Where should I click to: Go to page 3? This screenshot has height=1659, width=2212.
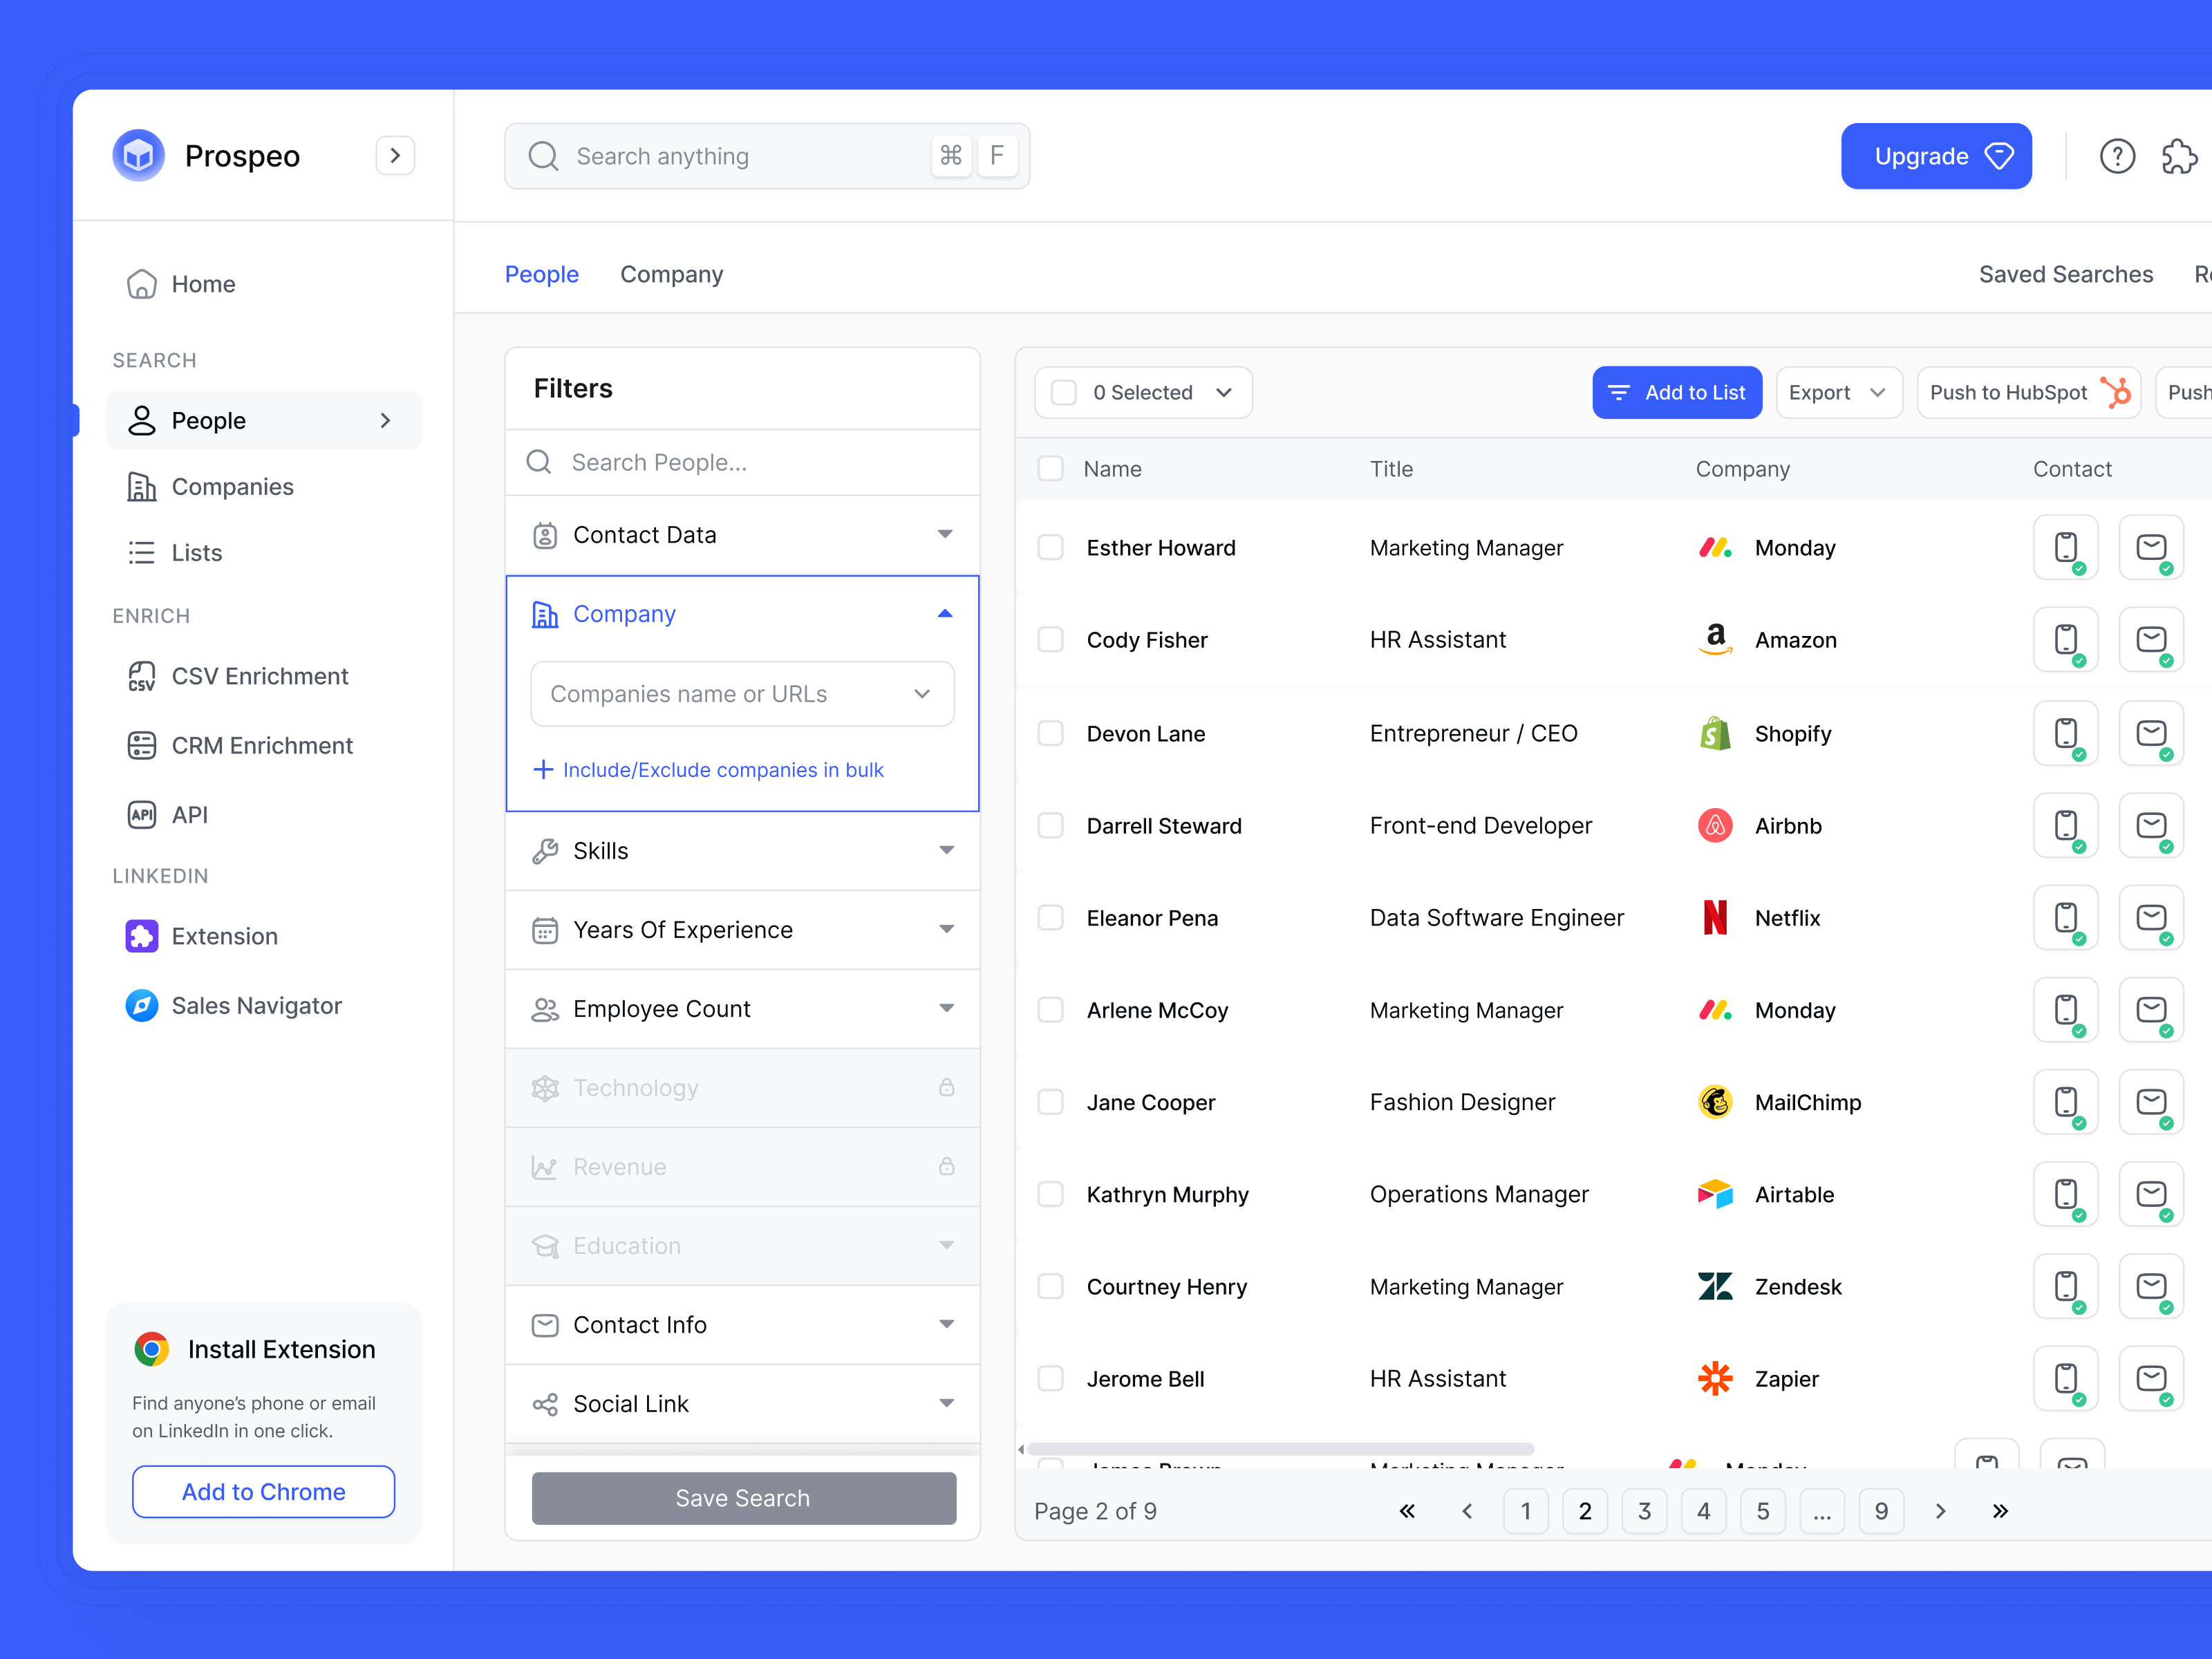tap(1644, 1511)
